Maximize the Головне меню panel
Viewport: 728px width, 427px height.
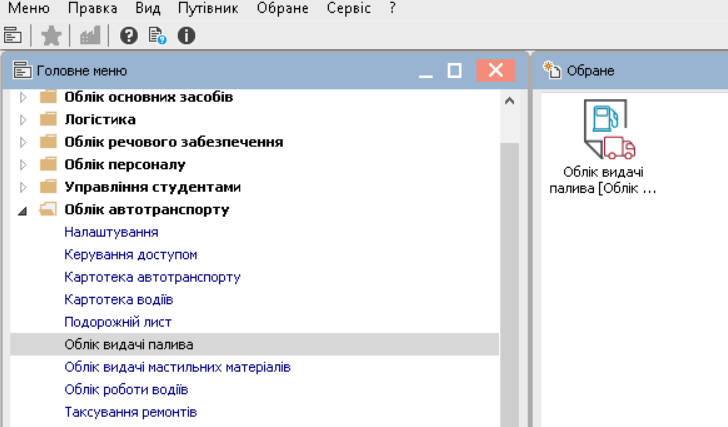[455, 71]
